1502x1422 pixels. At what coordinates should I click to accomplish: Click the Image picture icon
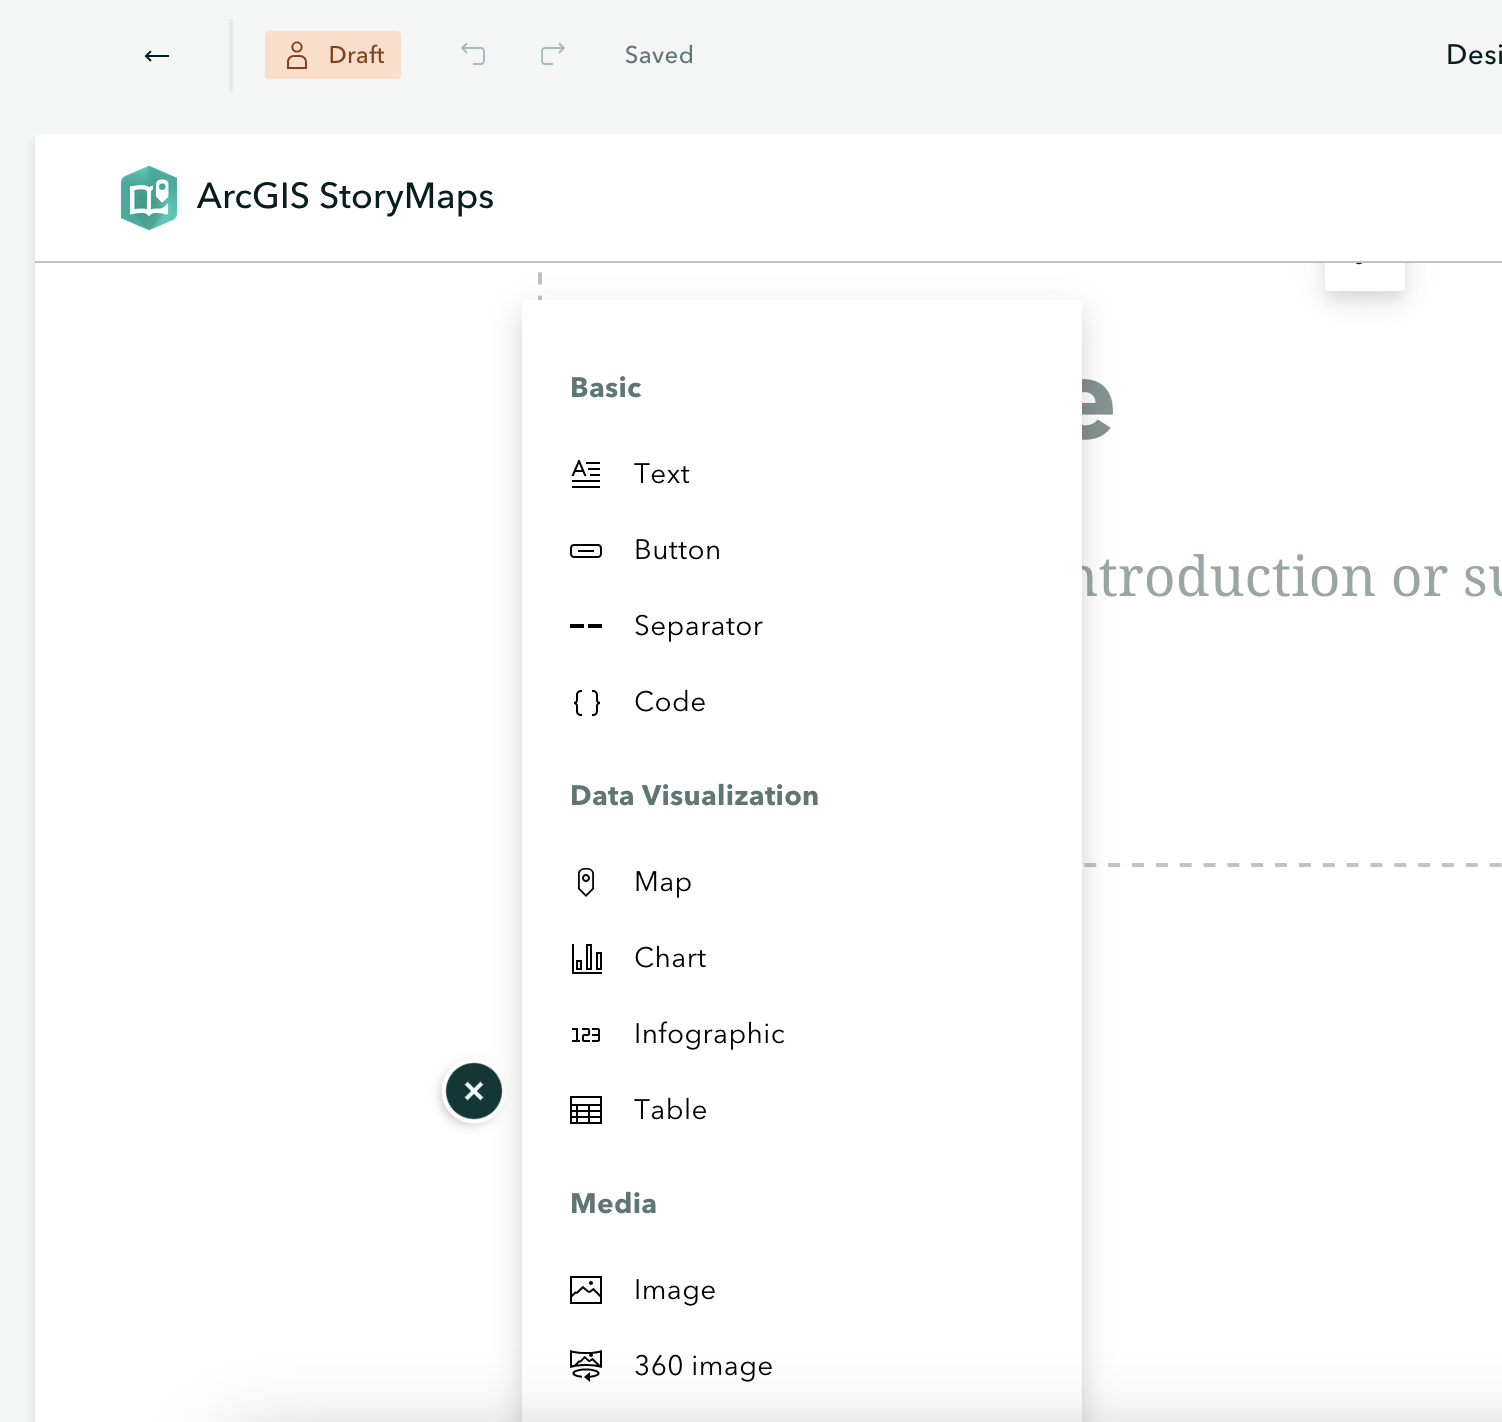coord(586,1290)
